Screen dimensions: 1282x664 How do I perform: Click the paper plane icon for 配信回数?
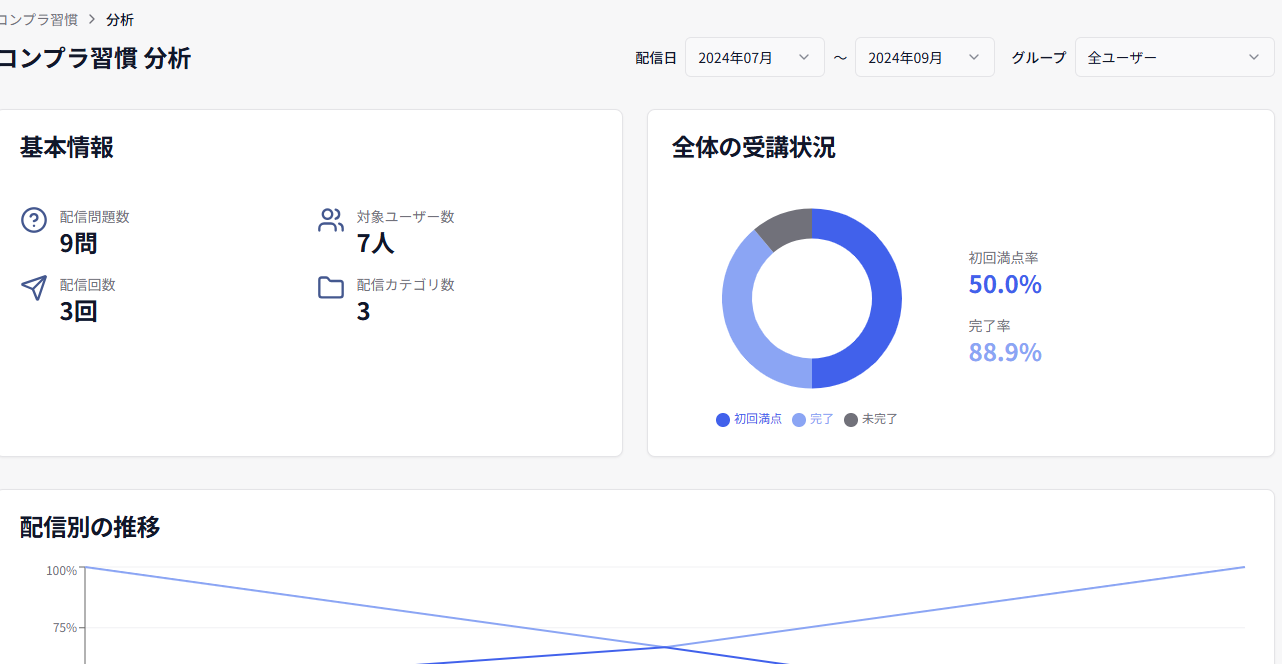33,287
